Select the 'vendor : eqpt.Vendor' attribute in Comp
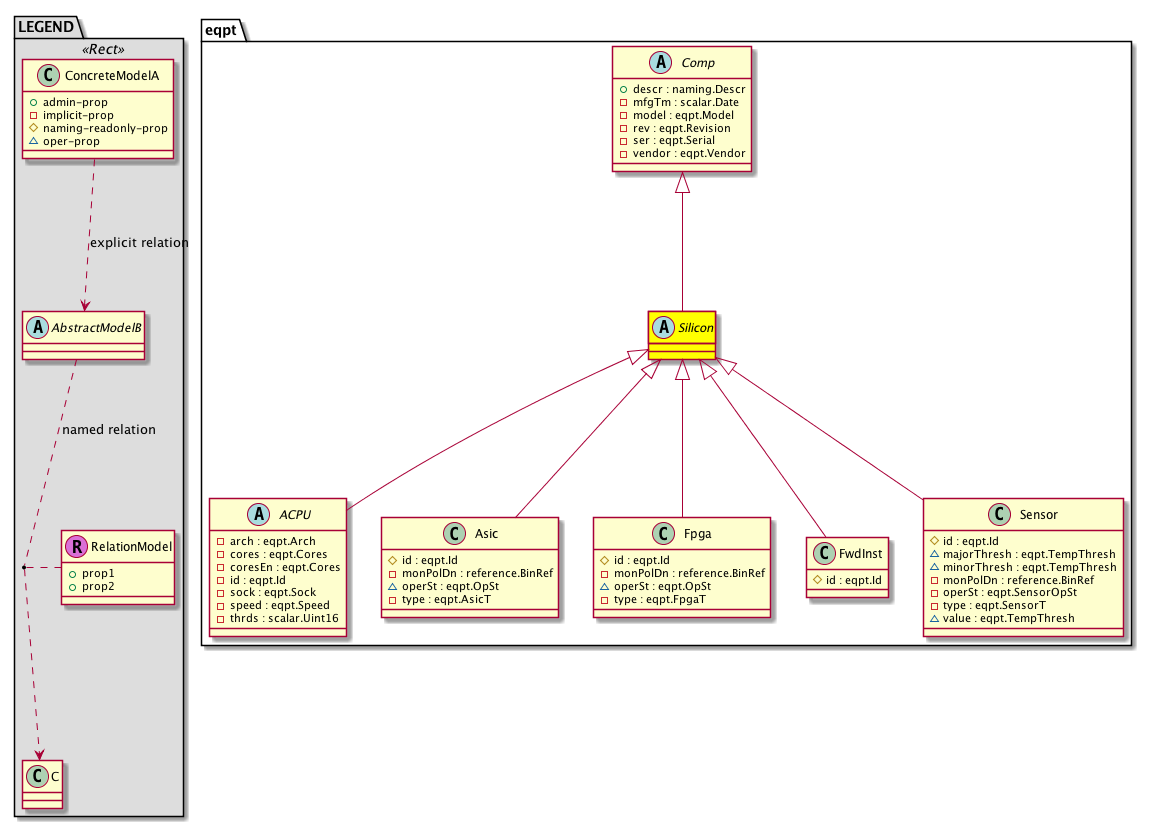This screenshot has width=1152, height=827. pos(682,154)
